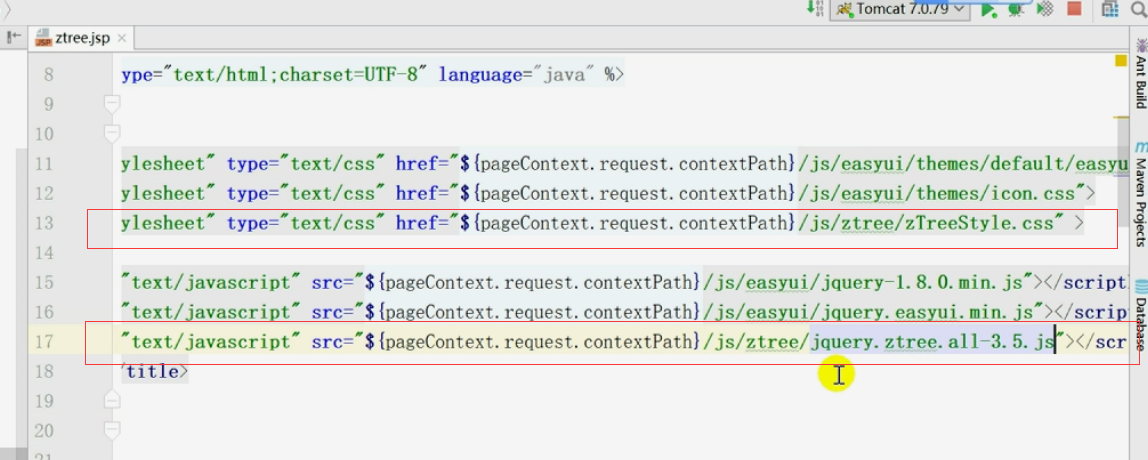This screenshot has height=460, width=1148.
Task: Run the Tomcat configuration with green play
Action: [x=988, y=9]
